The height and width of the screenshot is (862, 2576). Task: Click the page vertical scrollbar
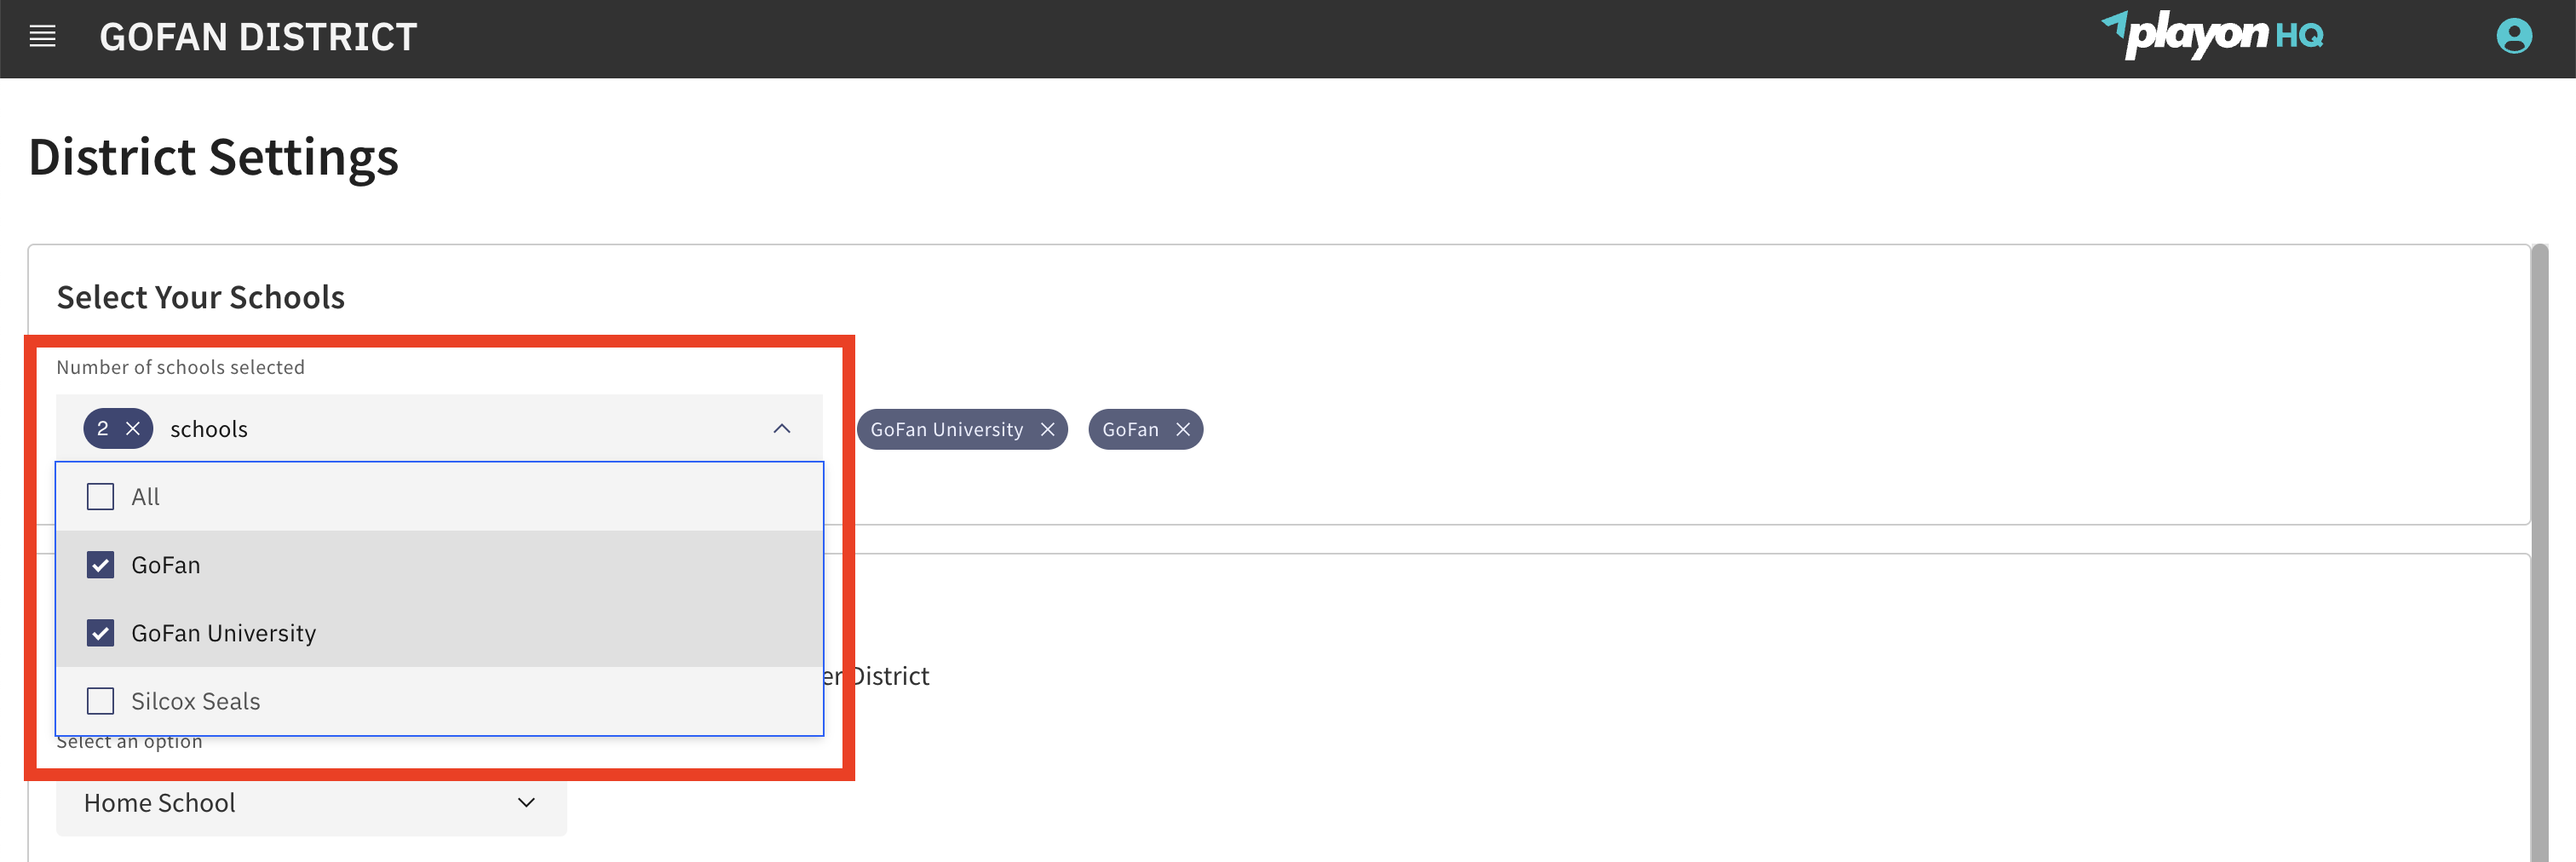pyautogui.click(x=2539, y=550)
